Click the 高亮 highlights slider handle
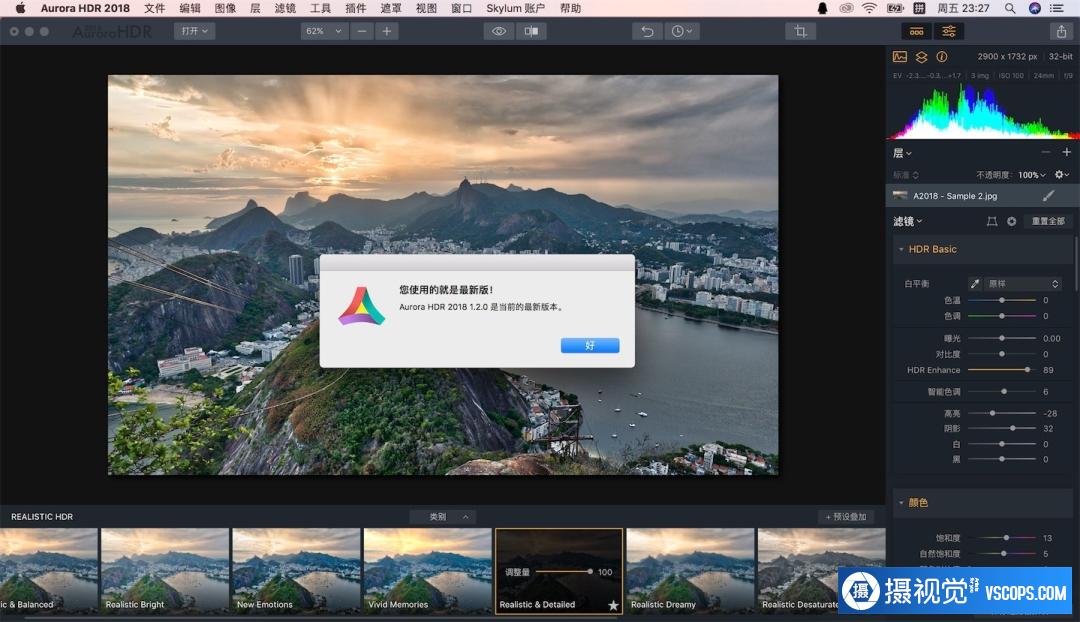Viewport: 1080px width, 622px height. pyautogui.click(x=993, y=413)
